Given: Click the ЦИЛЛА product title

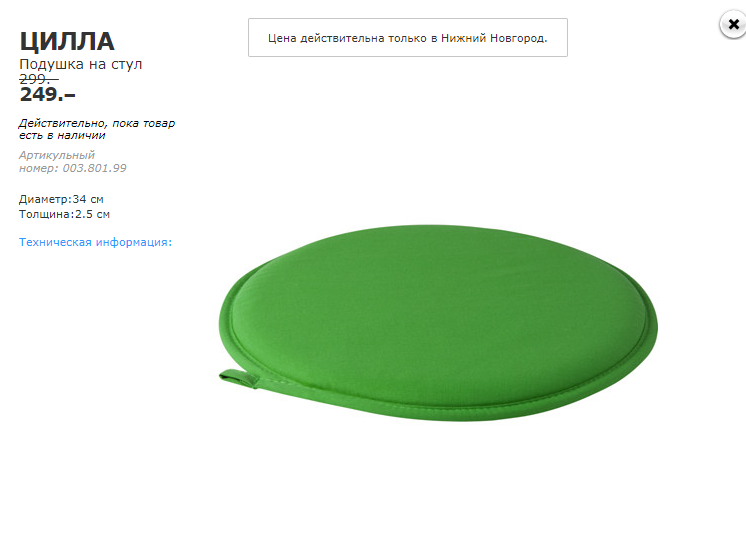Looking at the screenshot, I should [67, 41].
